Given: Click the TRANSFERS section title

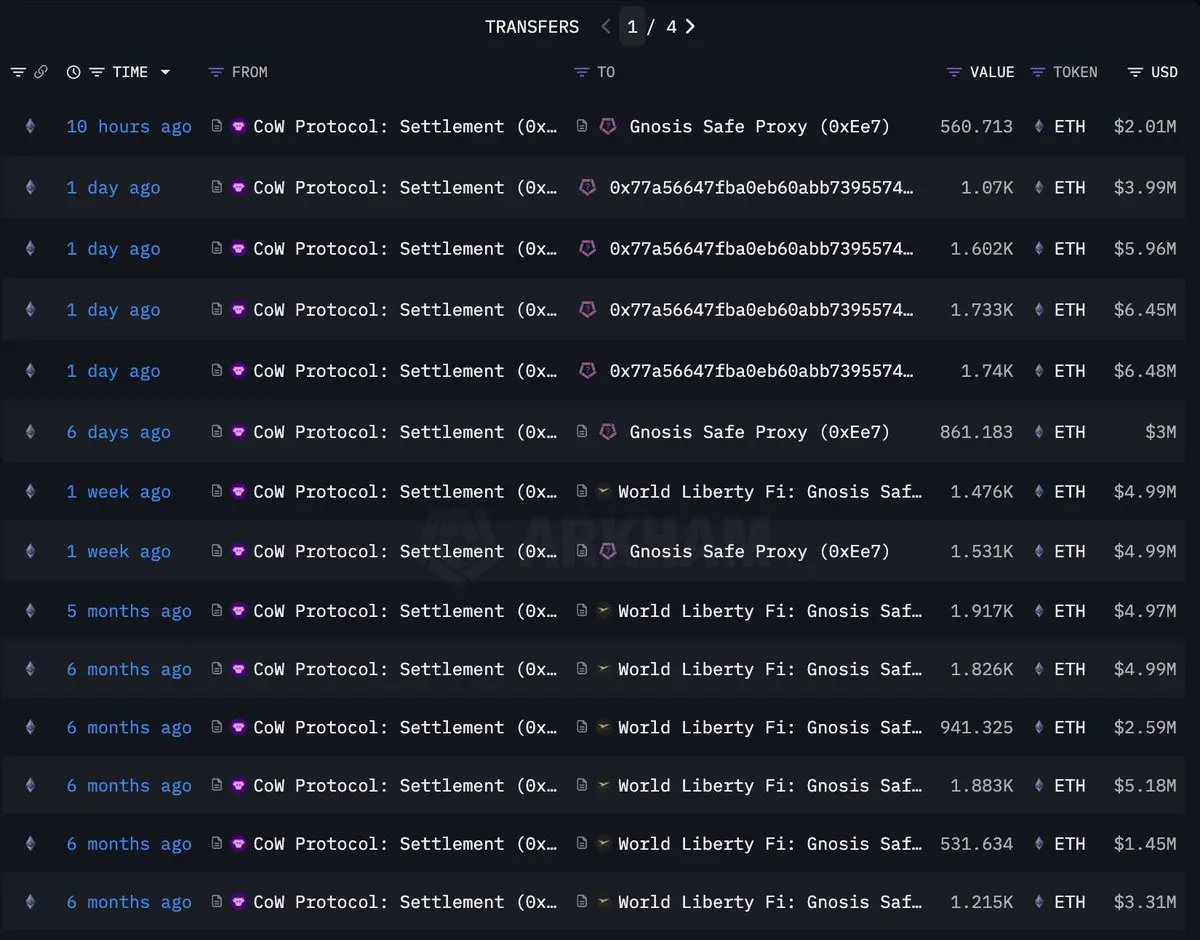Looking at the screenshot, I should pos(532,27).
